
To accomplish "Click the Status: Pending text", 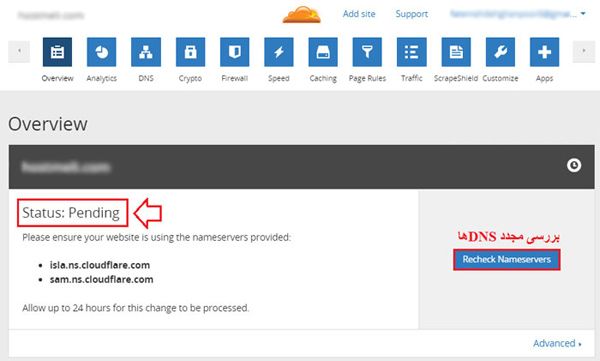I will (x=71, y=212).
